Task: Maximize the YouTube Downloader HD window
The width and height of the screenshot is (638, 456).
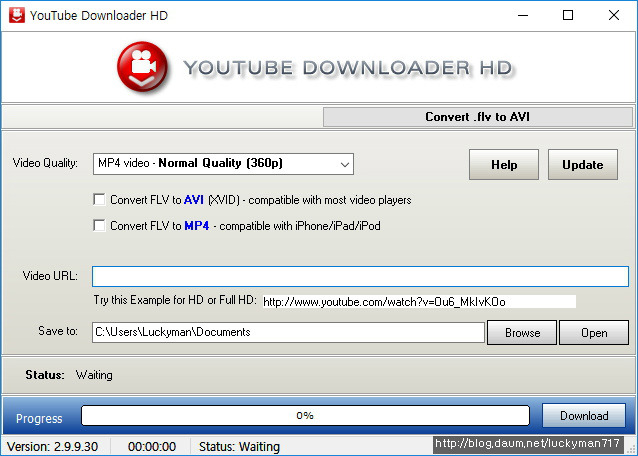Action: click(568, 15)
